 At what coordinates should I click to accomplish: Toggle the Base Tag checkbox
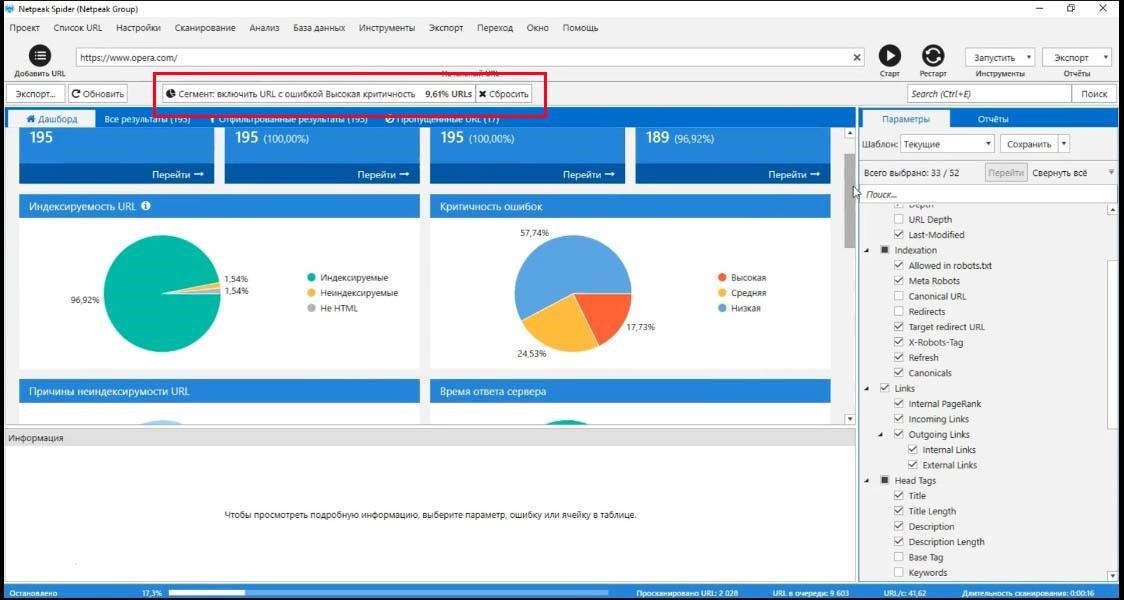tap(899, 557)
